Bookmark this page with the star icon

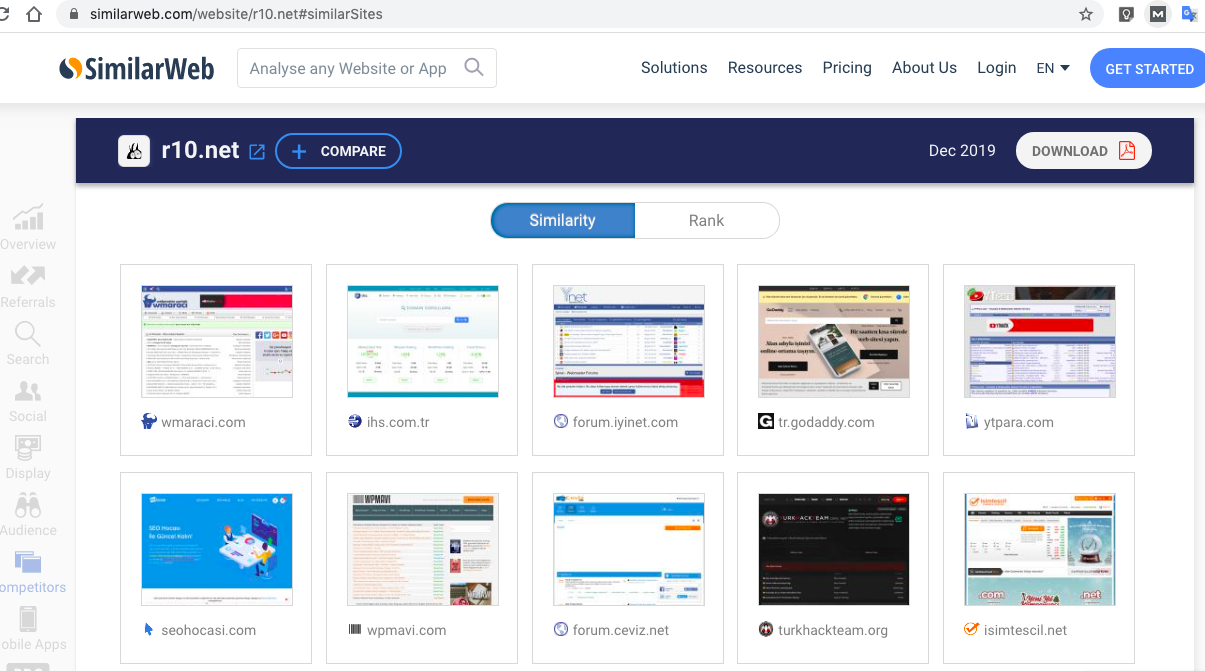point(1086,14)
